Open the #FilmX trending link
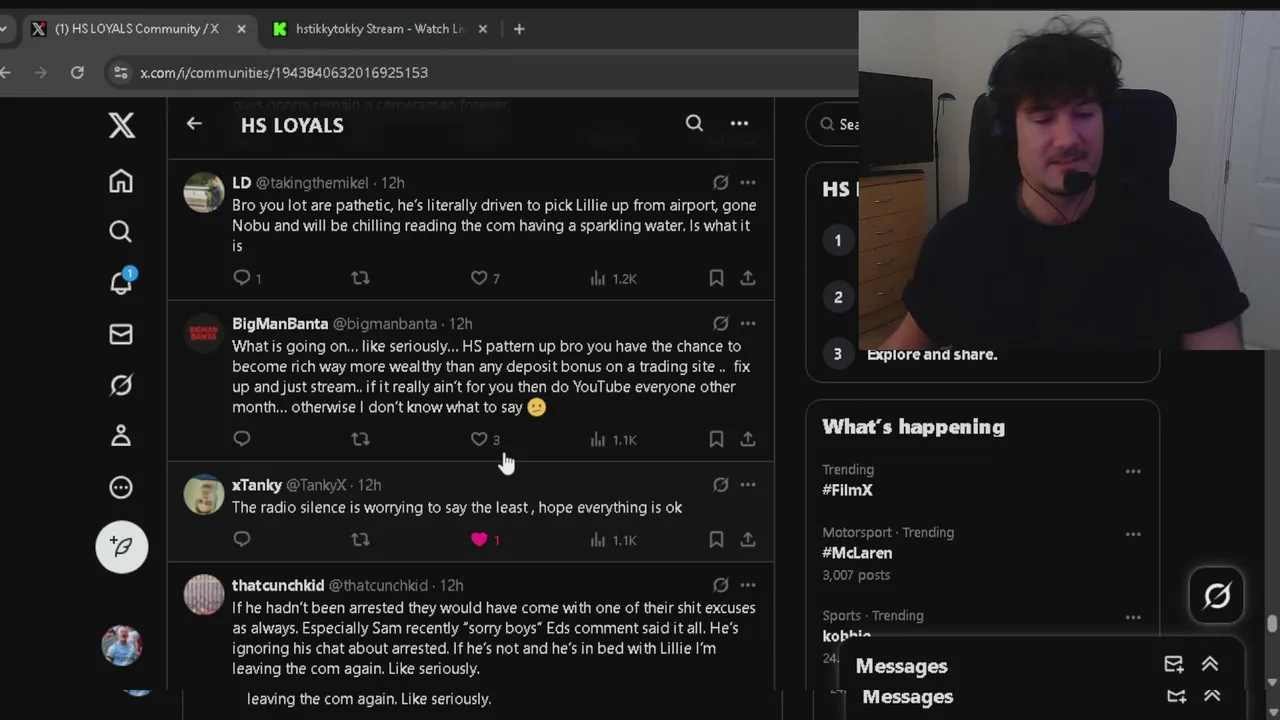This screenshot has width=1280, height=720. click(x=847, y=490)
